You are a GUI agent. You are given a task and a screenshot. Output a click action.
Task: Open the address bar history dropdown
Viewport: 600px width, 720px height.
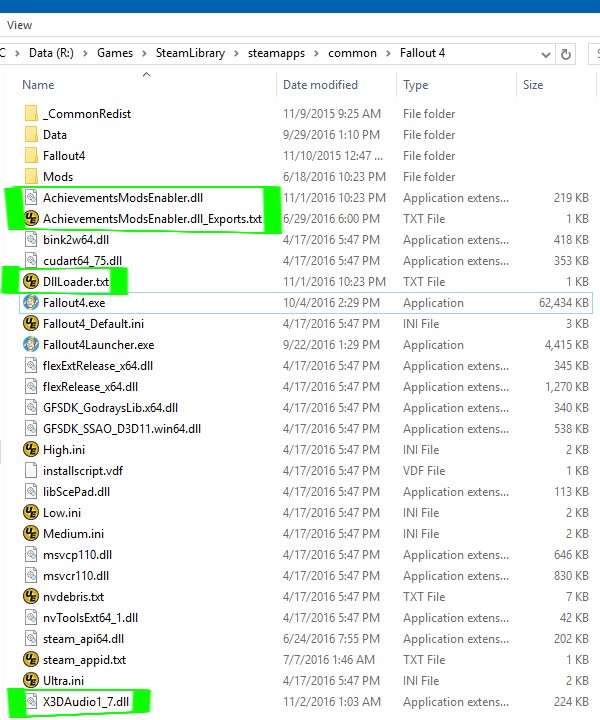click(545, 54)
